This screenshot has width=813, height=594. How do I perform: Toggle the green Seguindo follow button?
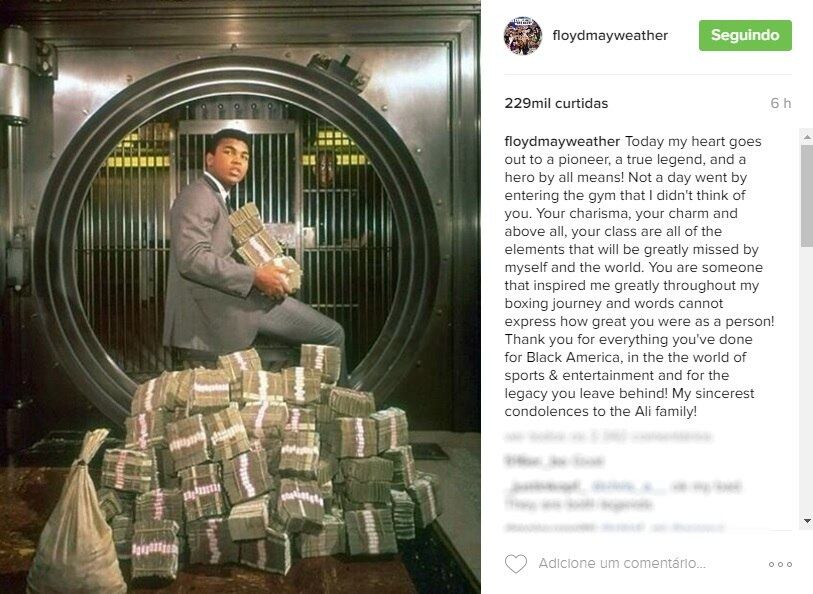745,35
